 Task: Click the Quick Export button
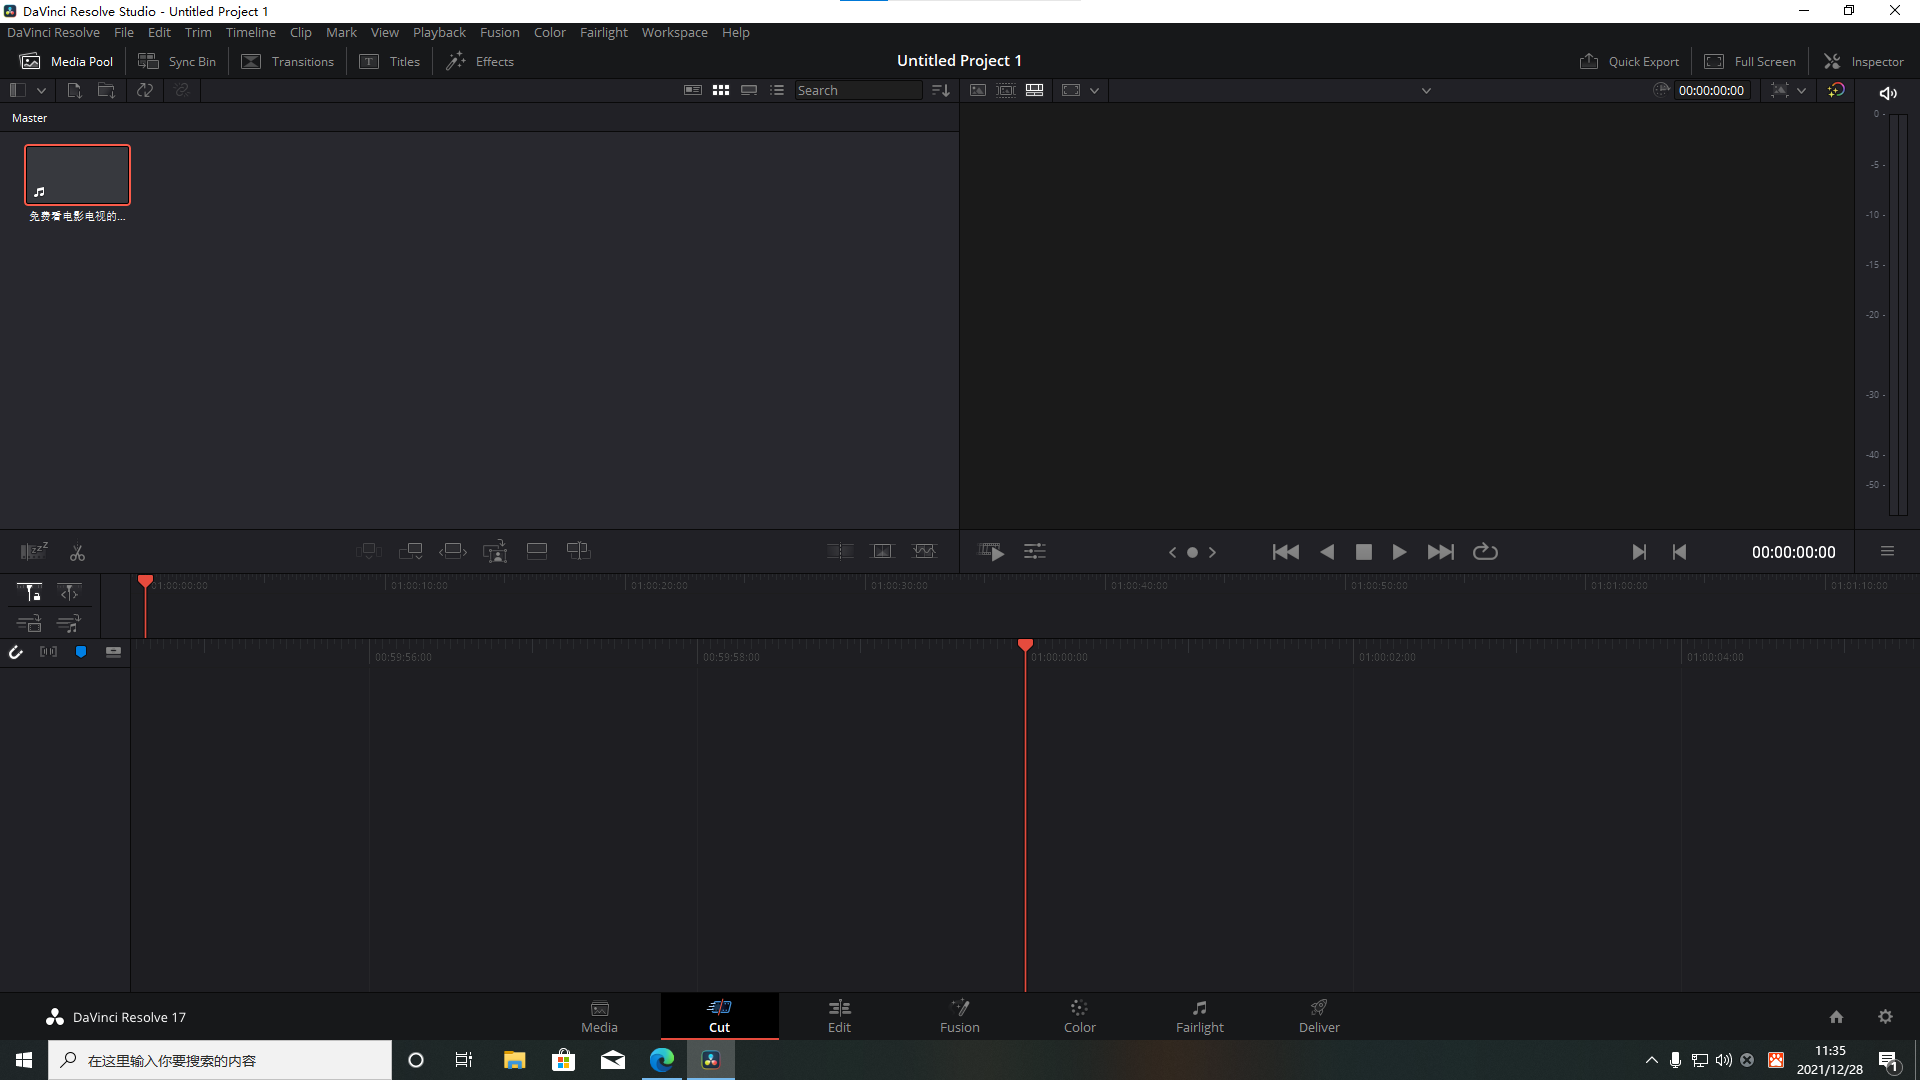tap(1629, 61)
